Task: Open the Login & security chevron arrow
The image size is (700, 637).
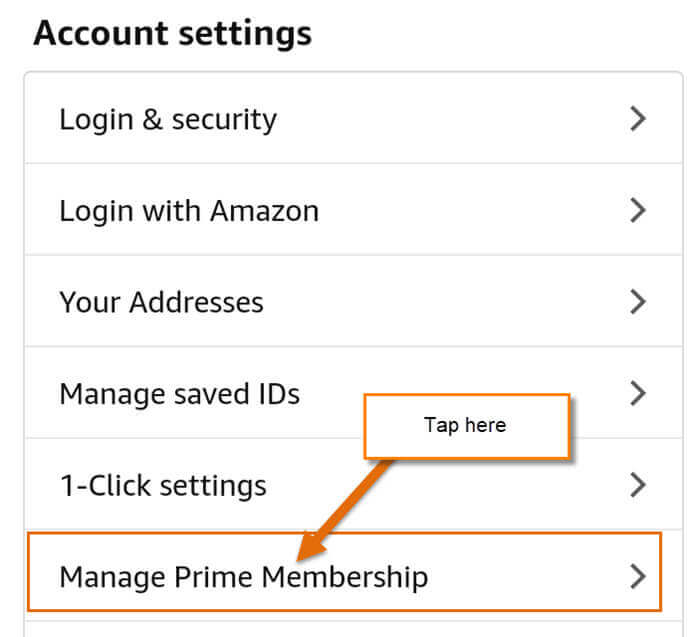Action: (638, 119)
